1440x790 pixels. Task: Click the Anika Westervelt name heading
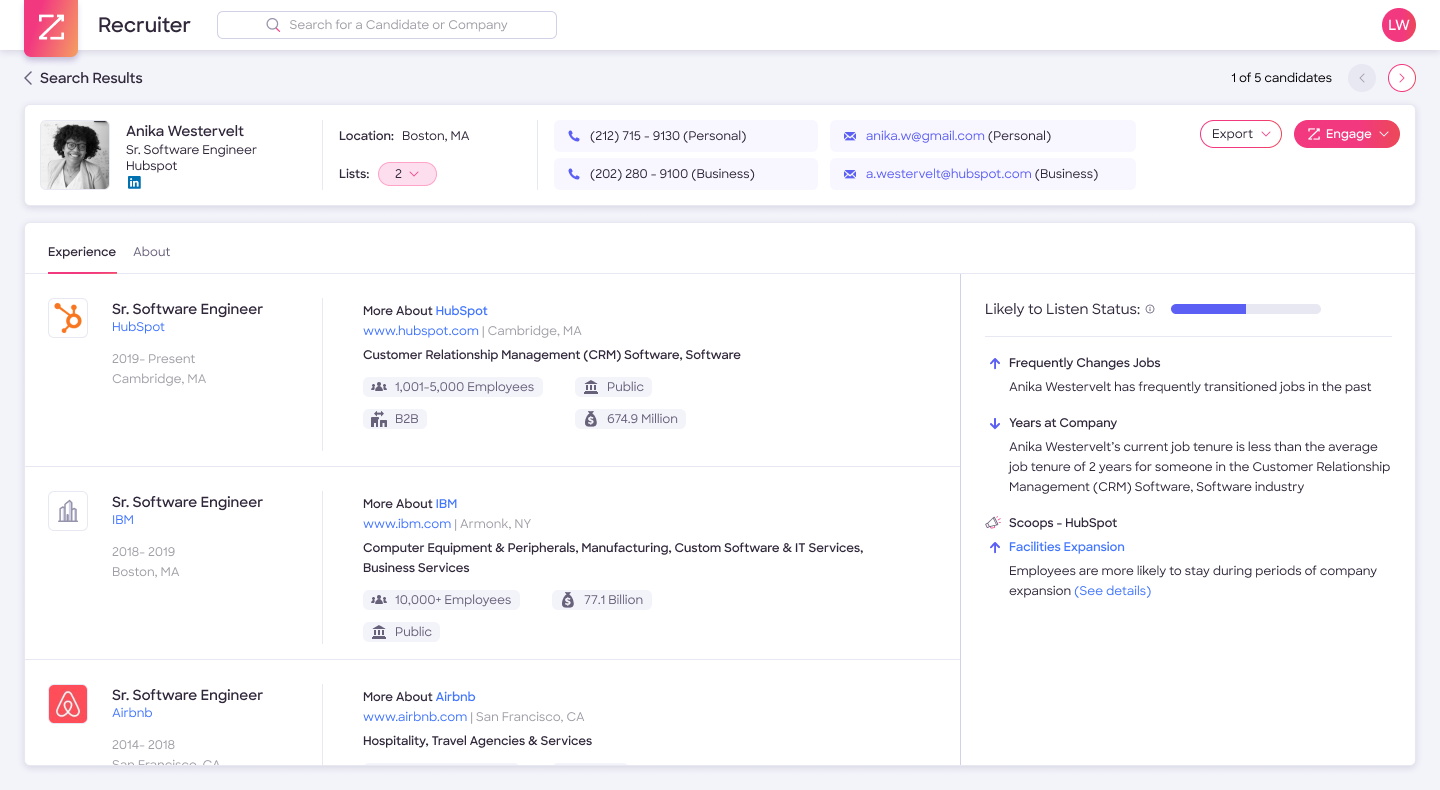point(185,131)
